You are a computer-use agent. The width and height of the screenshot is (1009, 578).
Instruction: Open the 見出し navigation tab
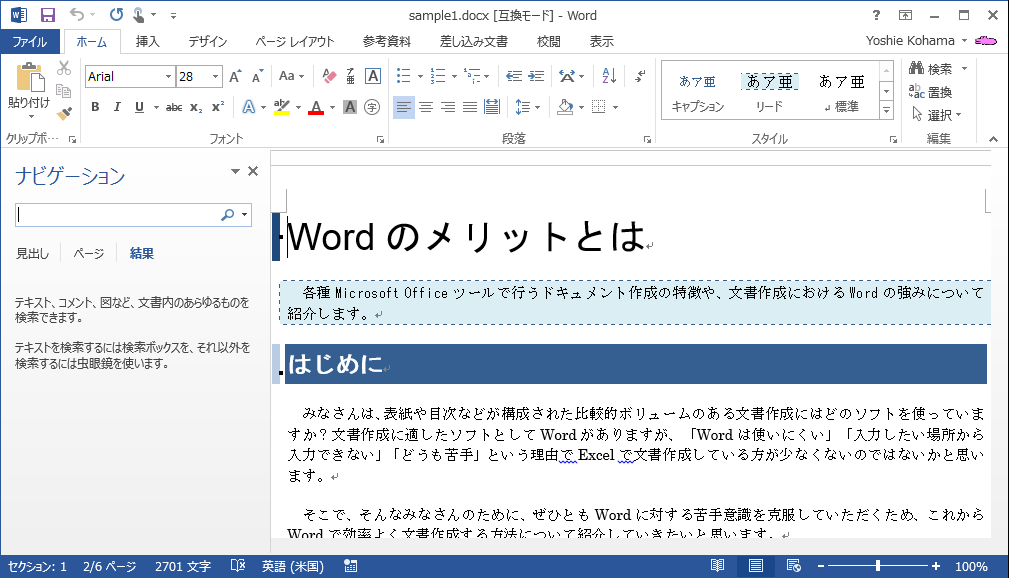tap(32, 254)
